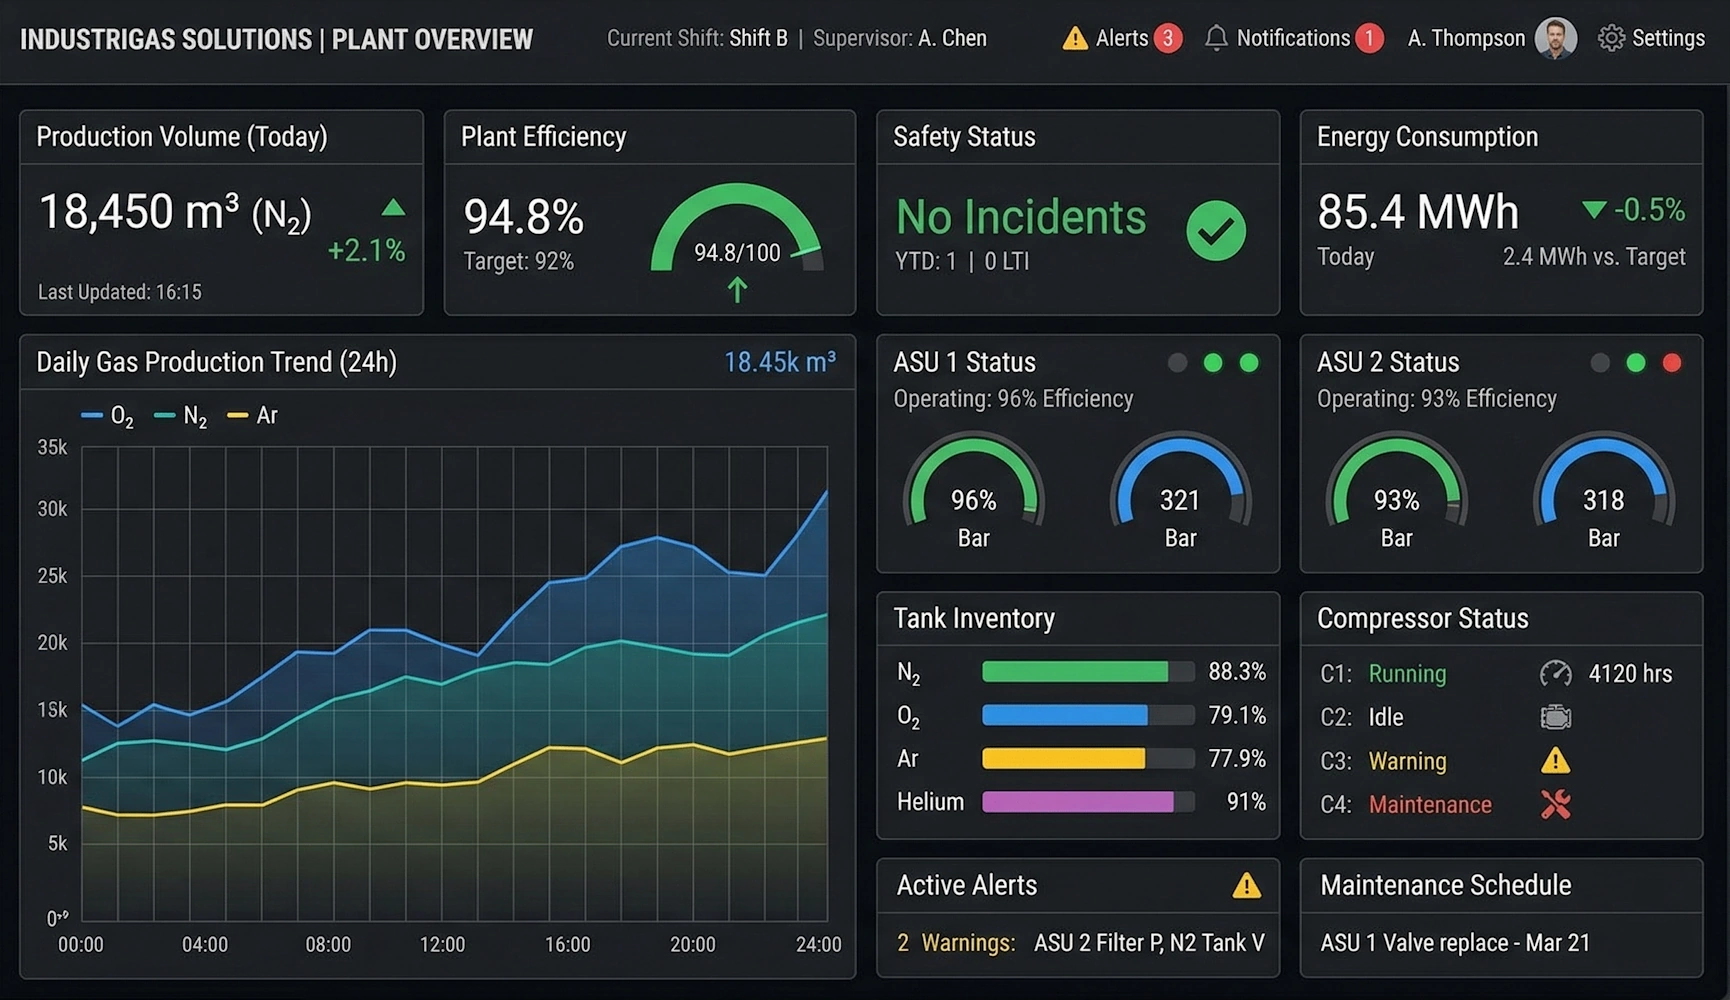Viewport: 1730px width, 1000px height.
Task: Click the C1 runtime hours gauge icon
Action: [1555, 674]
